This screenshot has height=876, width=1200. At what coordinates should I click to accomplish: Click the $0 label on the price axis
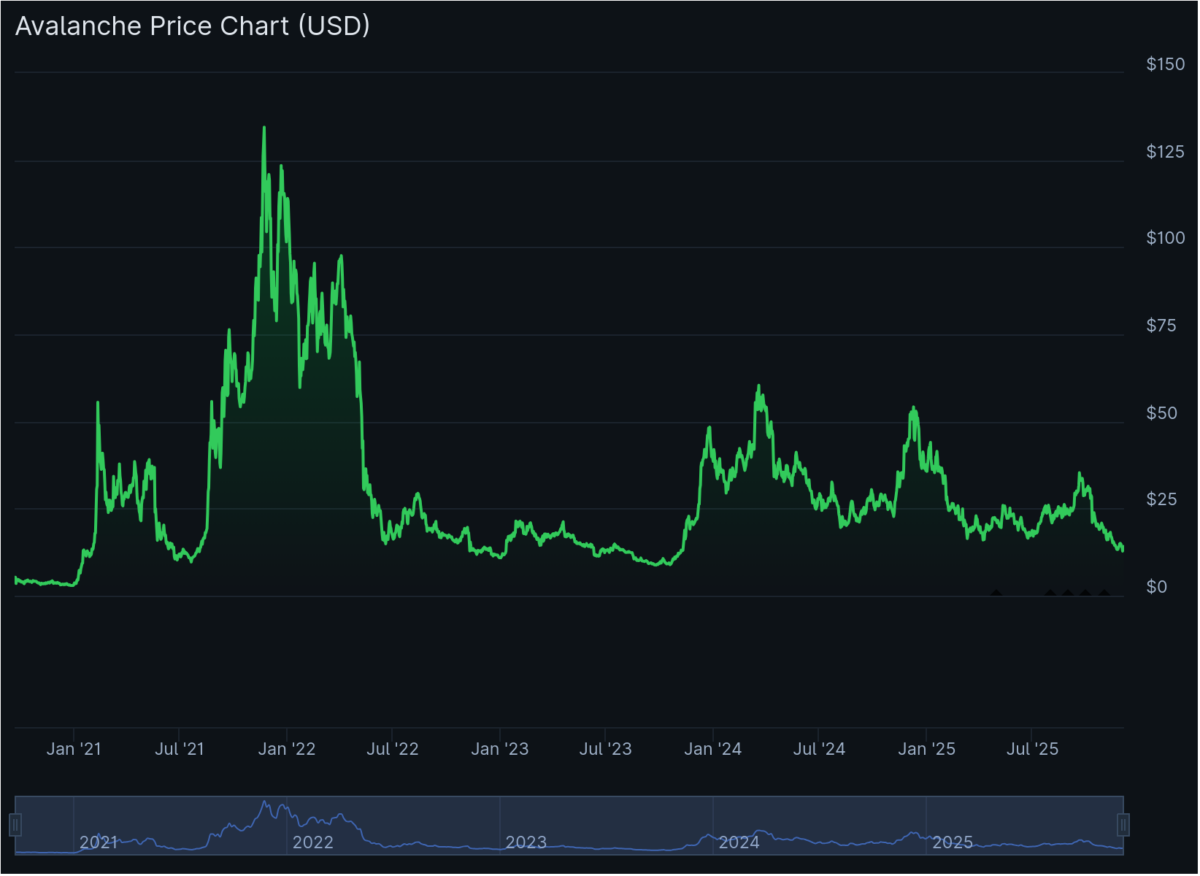coord(1159,587)
